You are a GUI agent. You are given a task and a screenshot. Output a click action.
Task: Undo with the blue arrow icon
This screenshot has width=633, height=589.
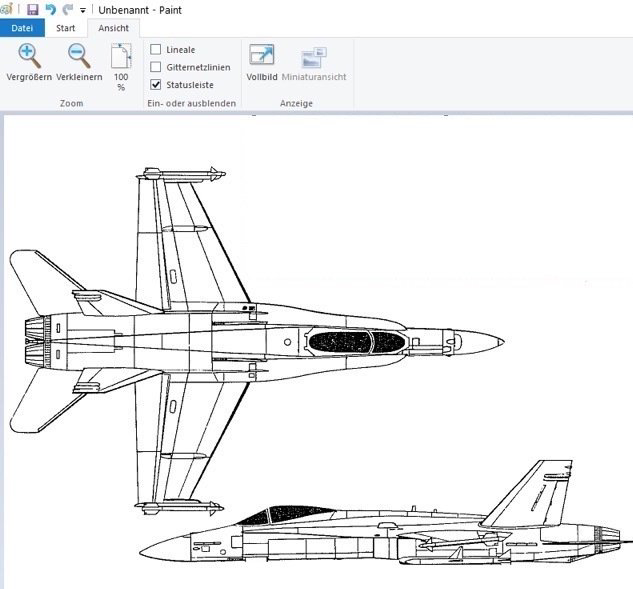(50, 9)
